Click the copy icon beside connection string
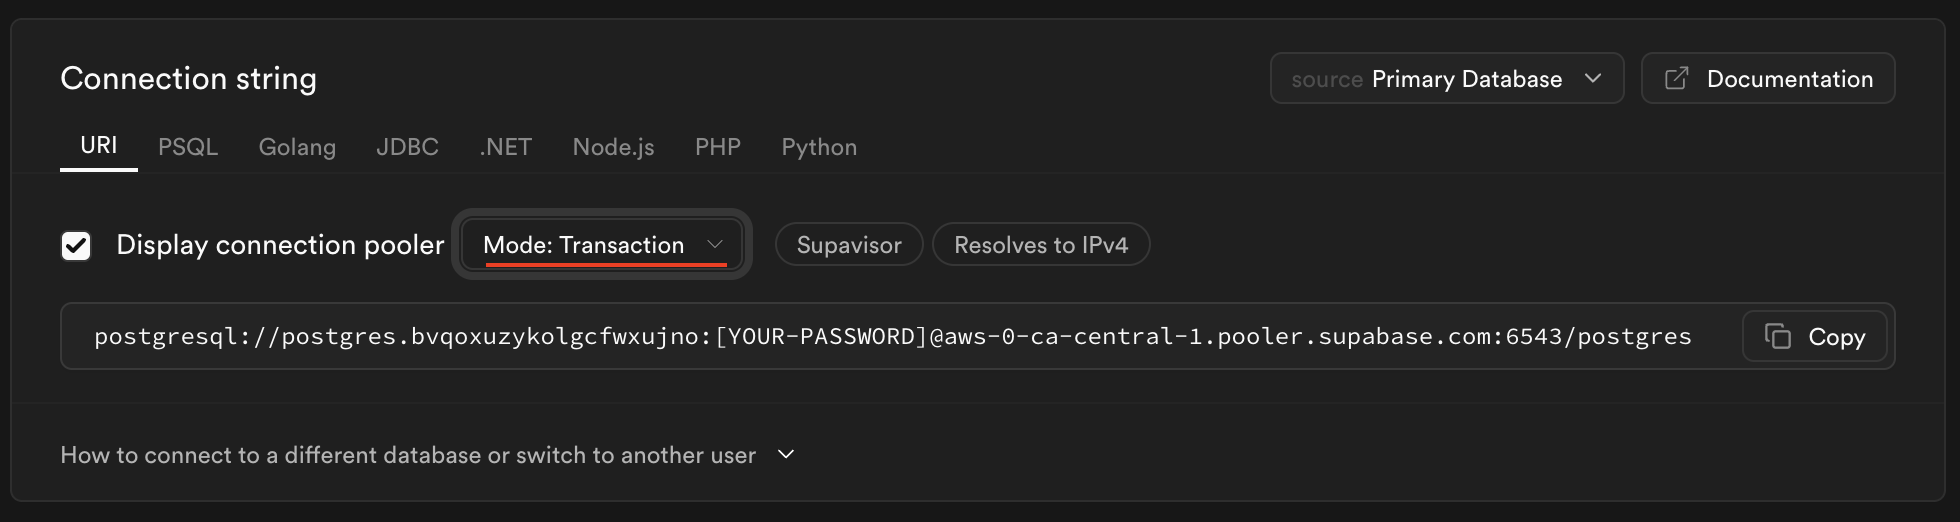 pyautogui.click(x=1777, y=336)
